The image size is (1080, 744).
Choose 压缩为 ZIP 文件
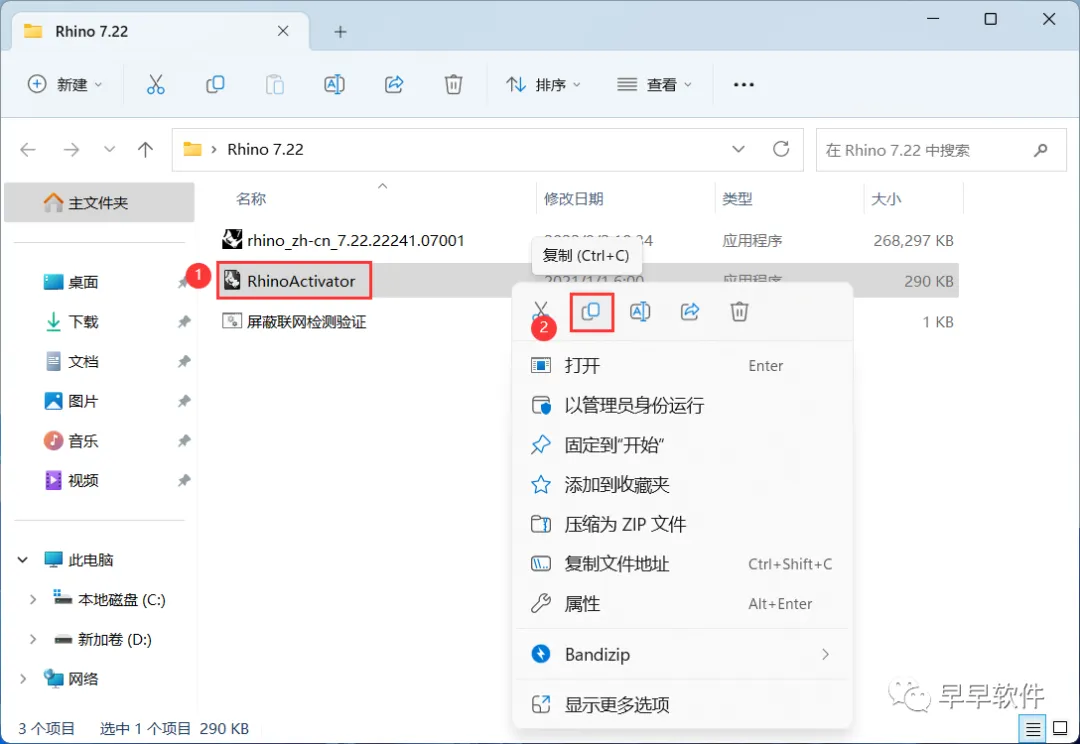[x=682, y=525]
